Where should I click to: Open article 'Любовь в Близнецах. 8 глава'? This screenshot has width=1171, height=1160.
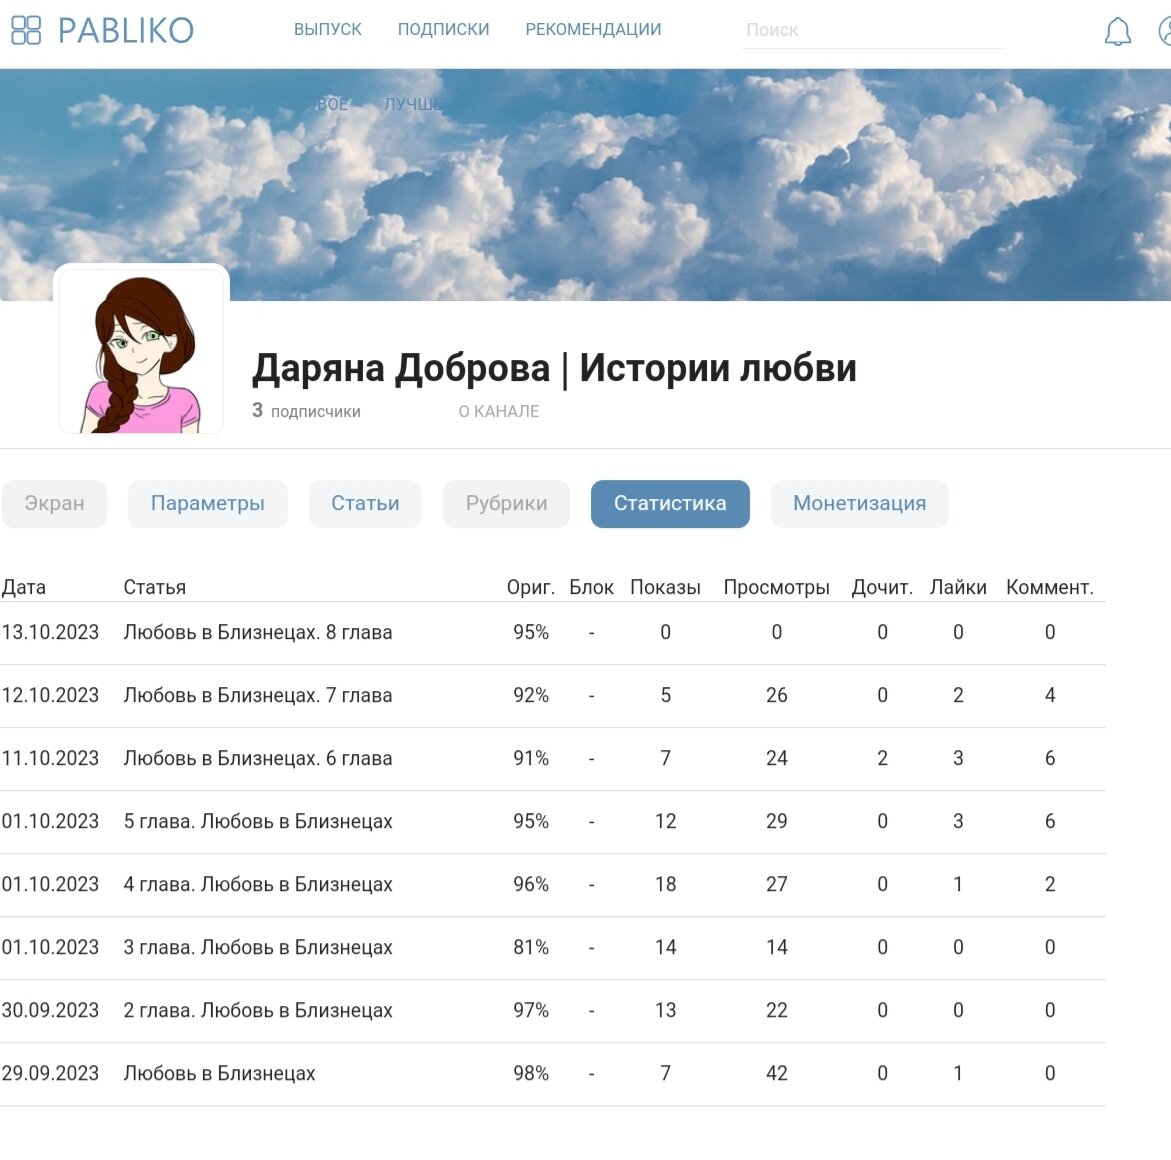(x=257, y=632)
